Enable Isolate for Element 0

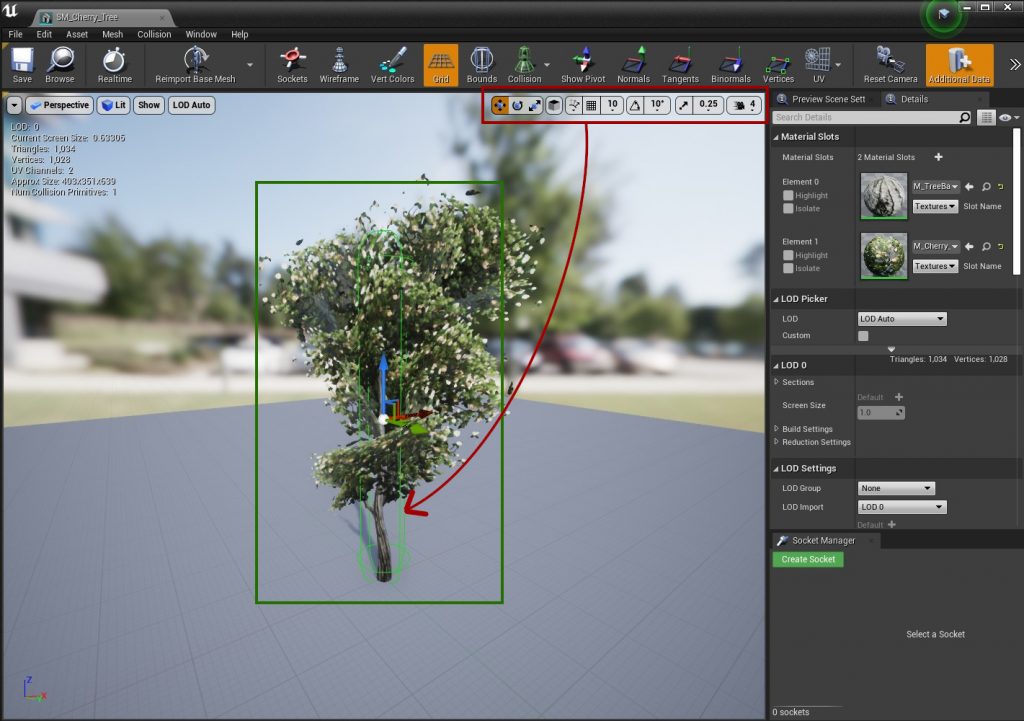coord(788,208)
